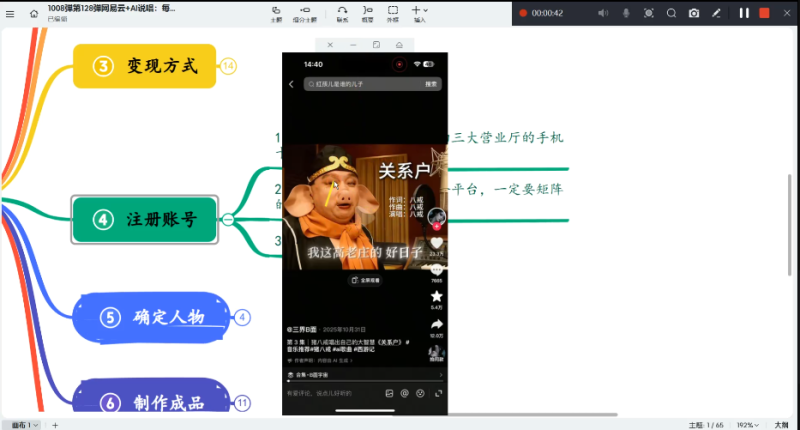Go back using phone back arrow

tap(291, 84)
